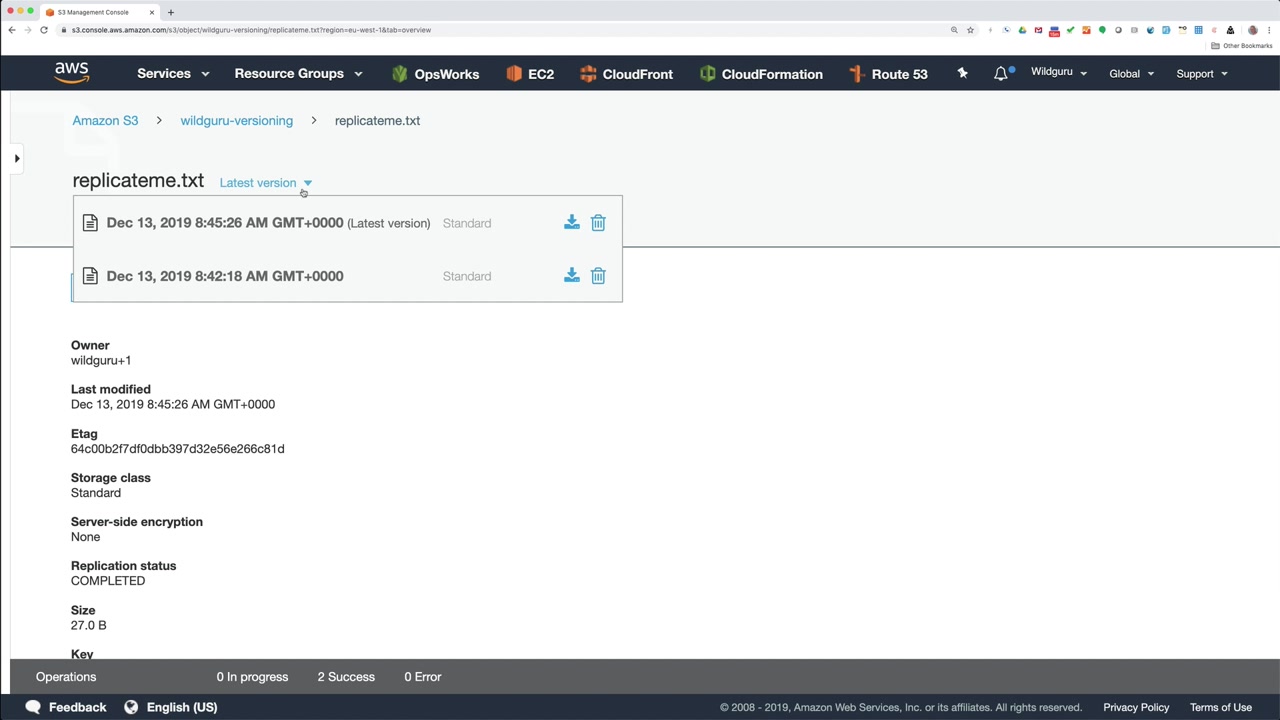Click the 27.0 B size value
The image size is (1280, 720).
[x=88, y=625]
